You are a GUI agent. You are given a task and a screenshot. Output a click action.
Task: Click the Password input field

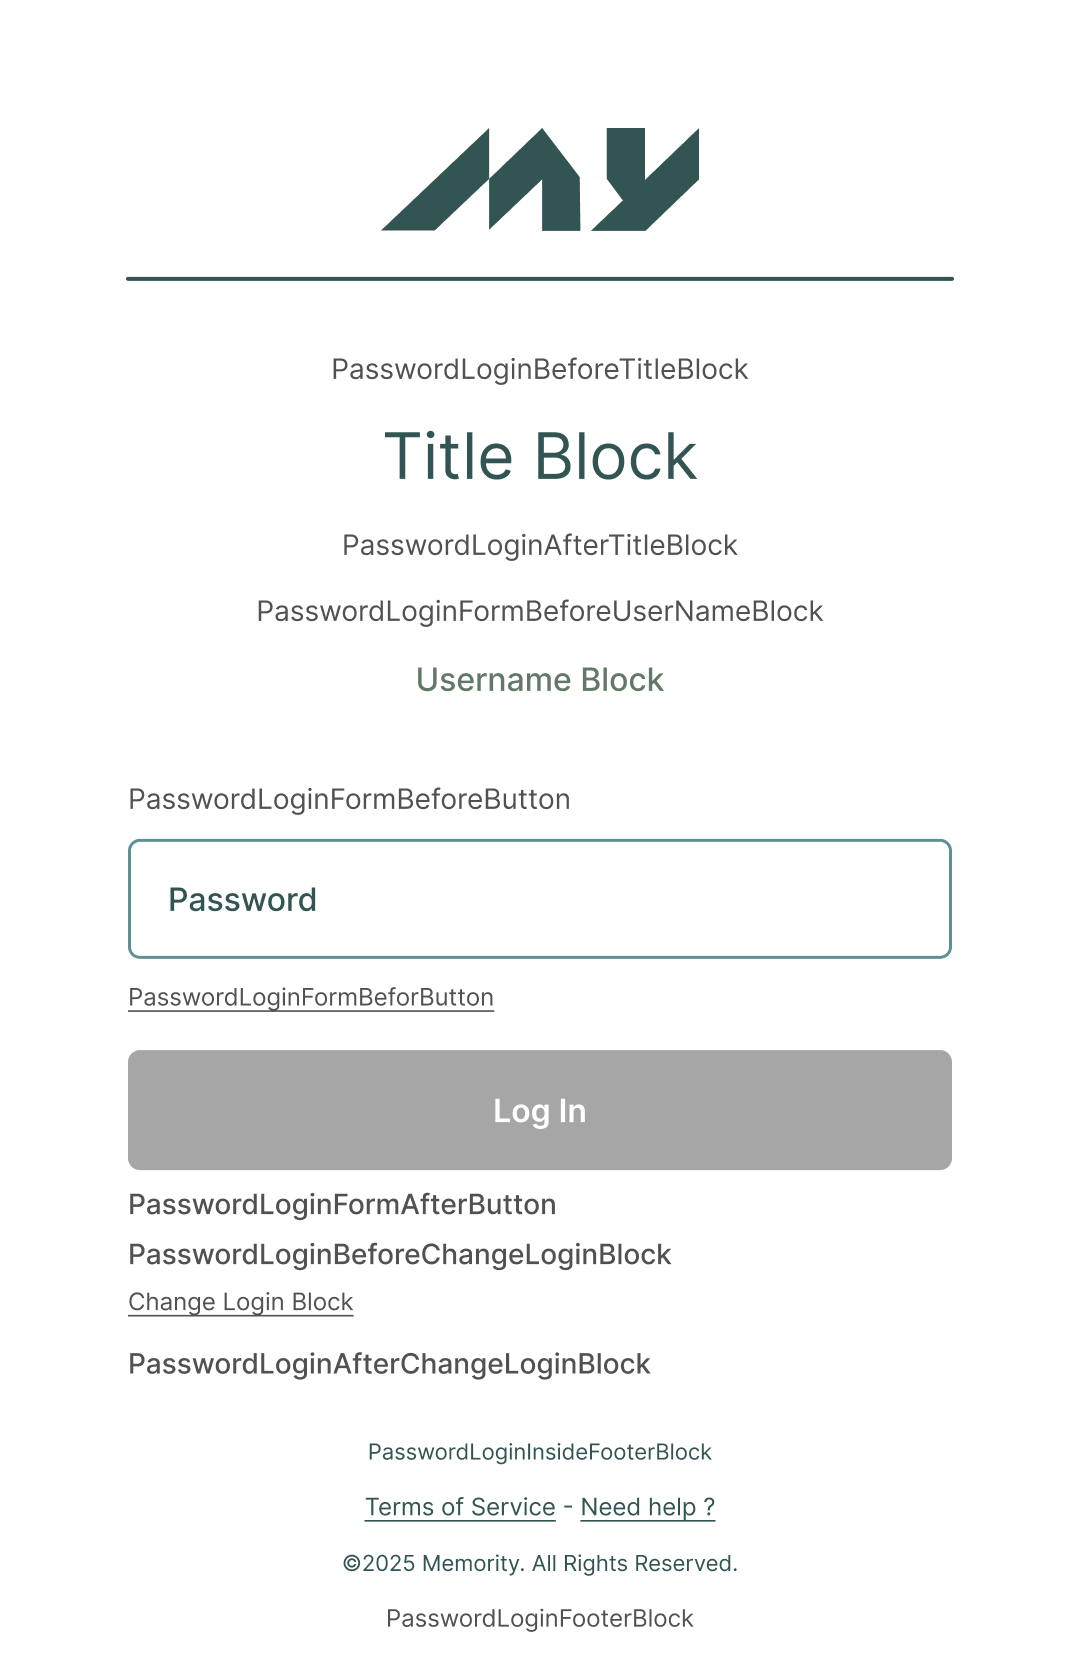pyautogui.click(x=540, y=898)
